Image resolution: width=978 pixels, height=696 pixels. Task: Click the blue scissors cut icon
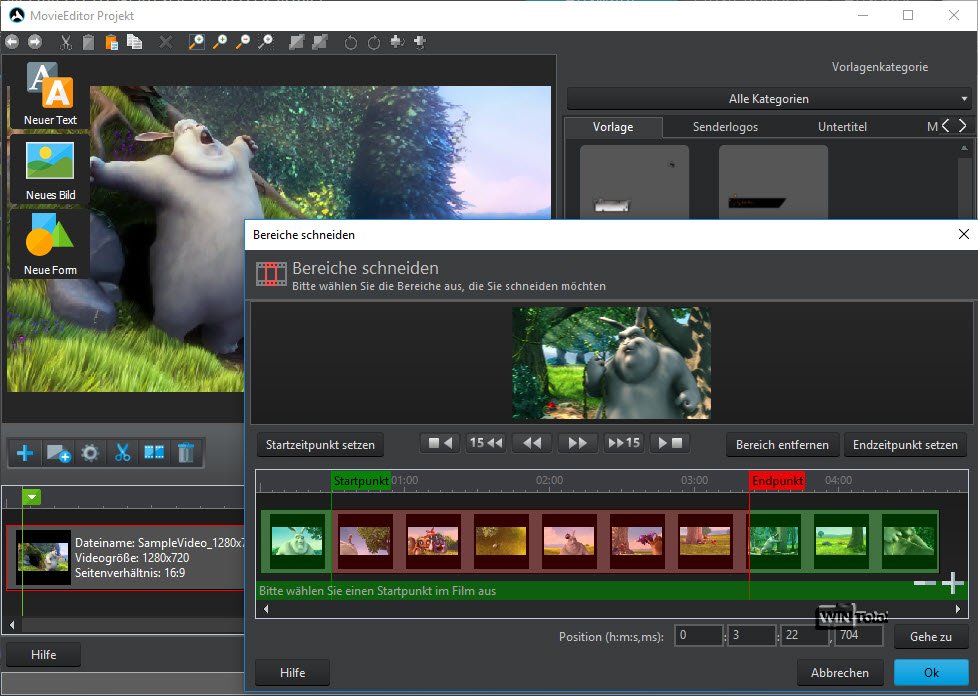click(x=122, y=453)
